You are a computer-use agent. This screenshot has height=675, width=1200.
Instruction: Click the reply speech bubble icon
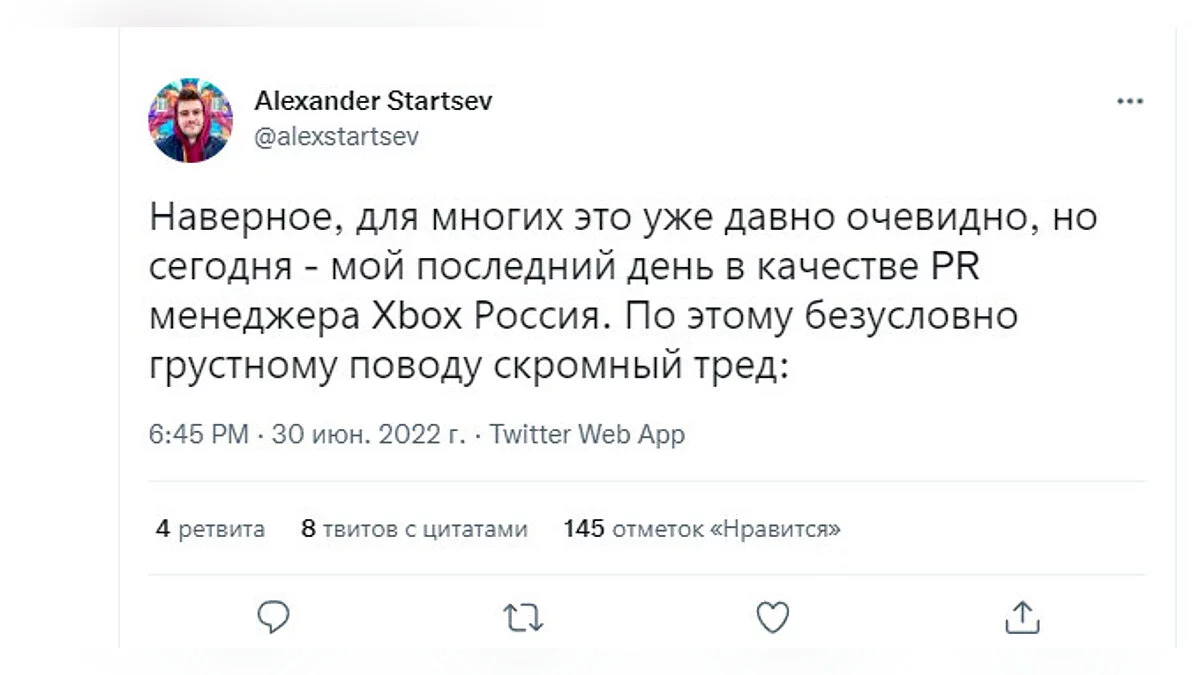click(273, 617)
